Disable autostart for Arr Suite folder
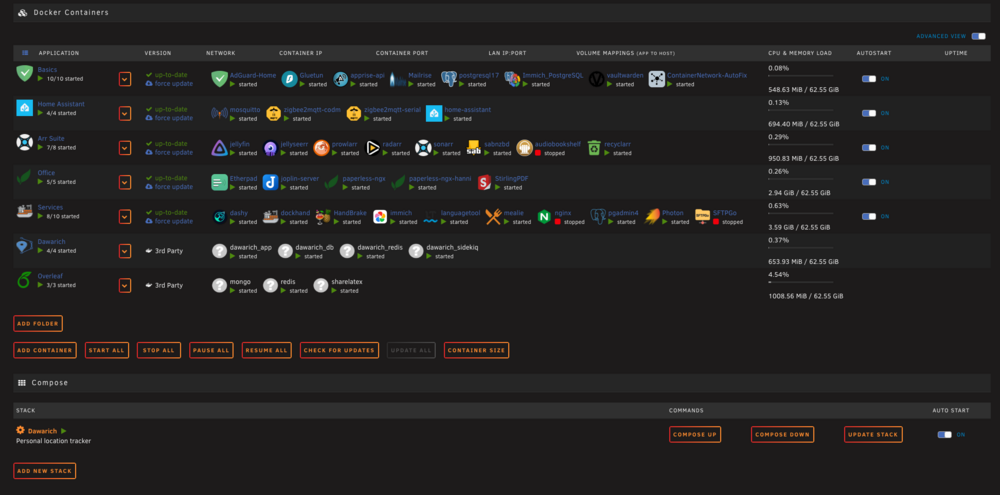 tap(869, 147)
